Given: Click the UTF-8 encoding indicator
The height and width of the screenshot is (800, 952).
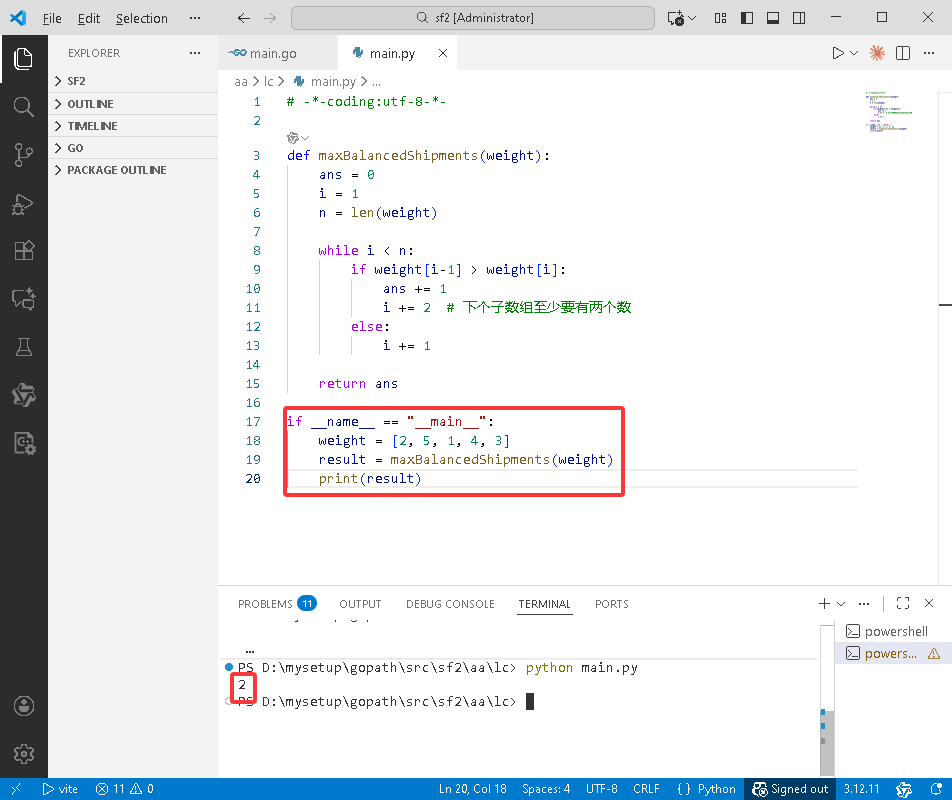Looking at the screenshot, I should pyautogui.click(x=601, y=788).
